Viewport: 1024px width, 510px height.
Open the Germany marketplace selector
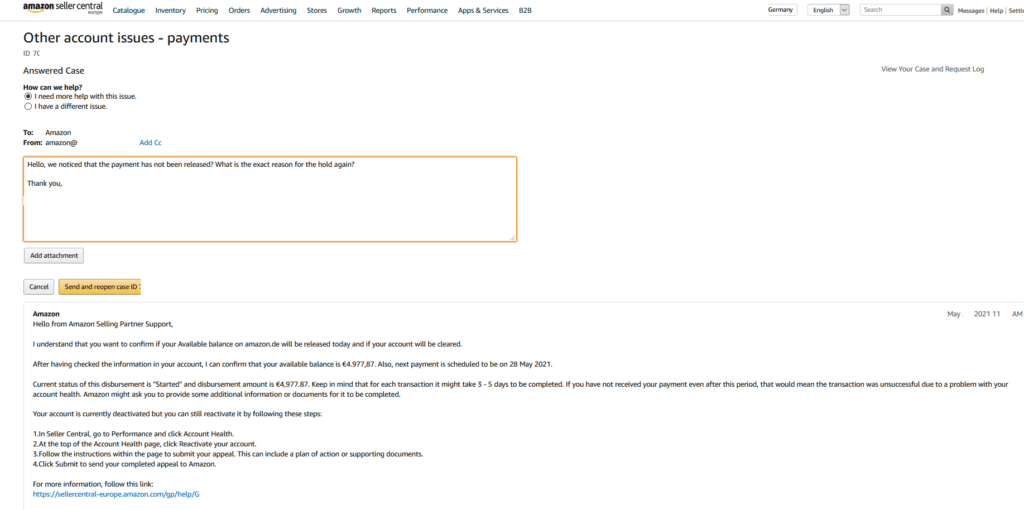780,10
